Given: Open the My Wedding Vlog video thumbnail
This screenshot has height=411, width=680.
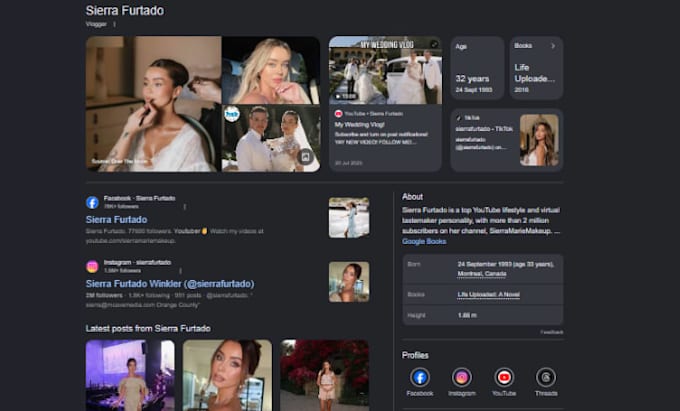Looking at the screenshot, I should pos(386,70).
